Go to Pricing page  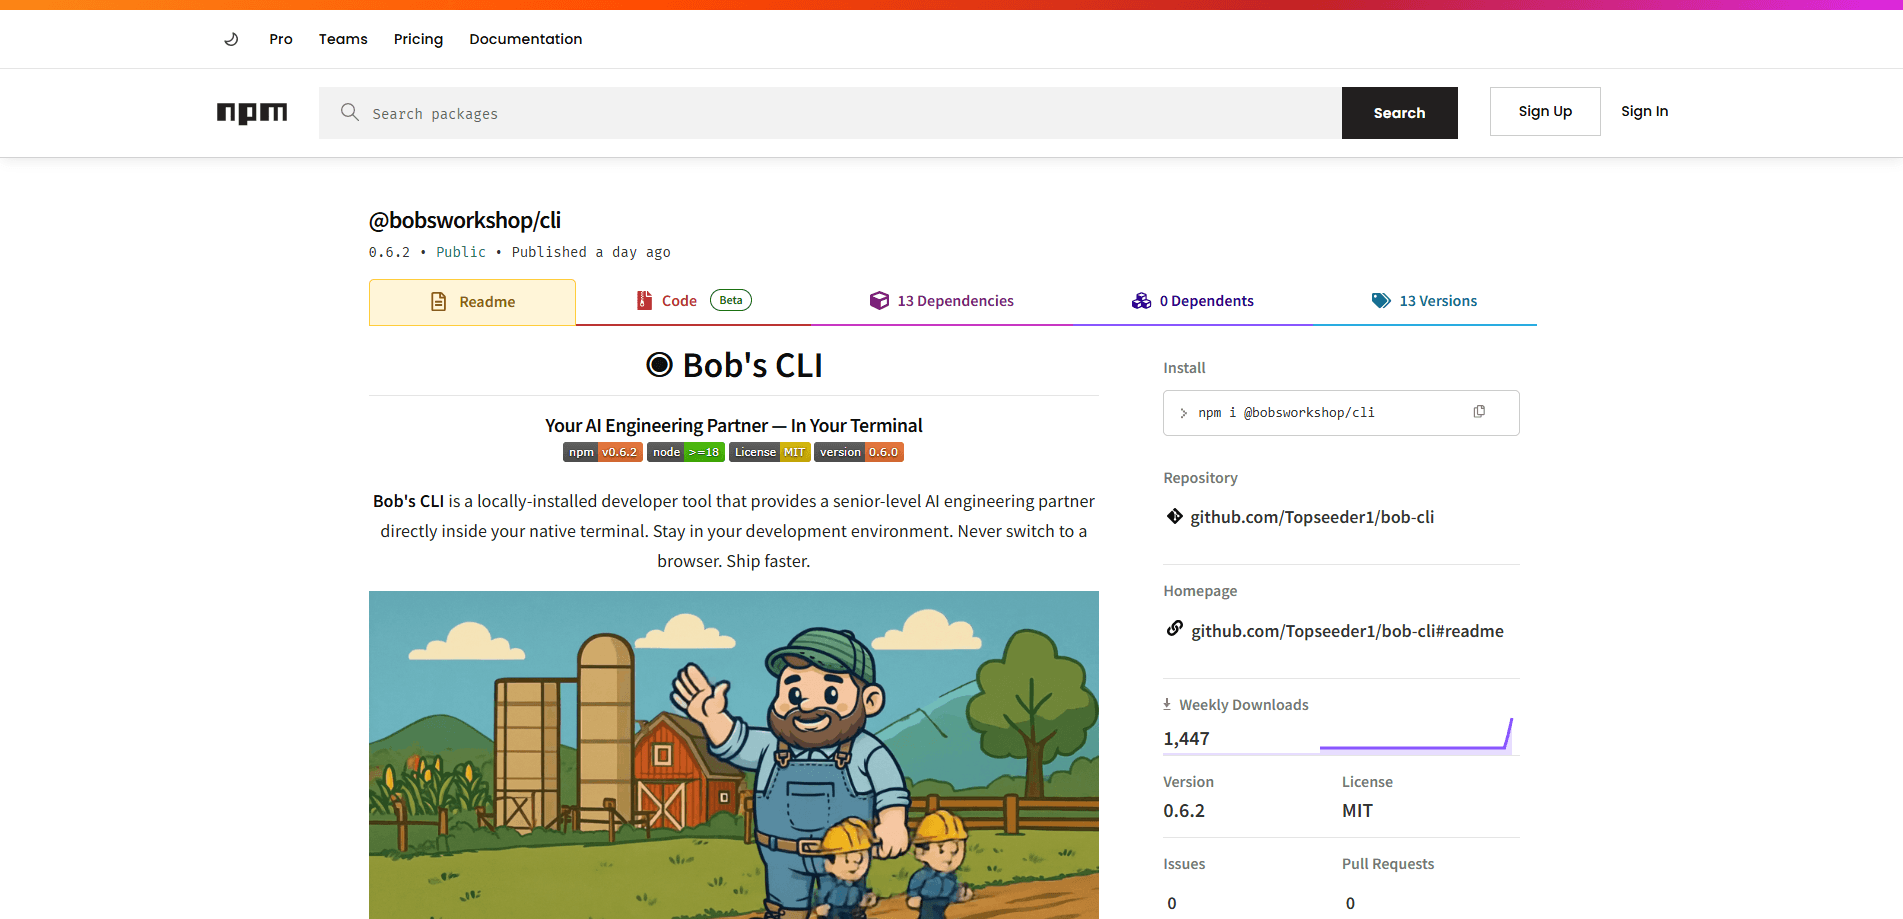[x=418, y=39]
